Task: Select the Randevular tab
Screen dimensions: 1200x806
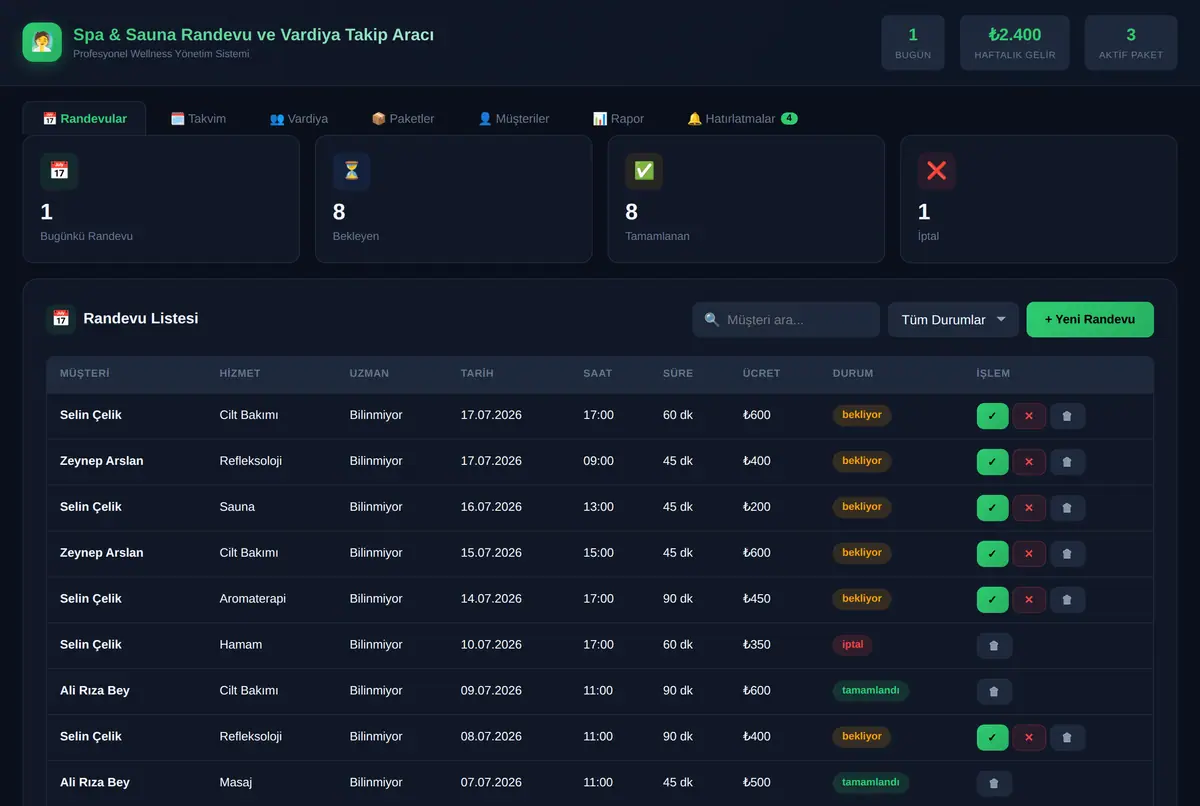Action: click(x=84, y=118)
